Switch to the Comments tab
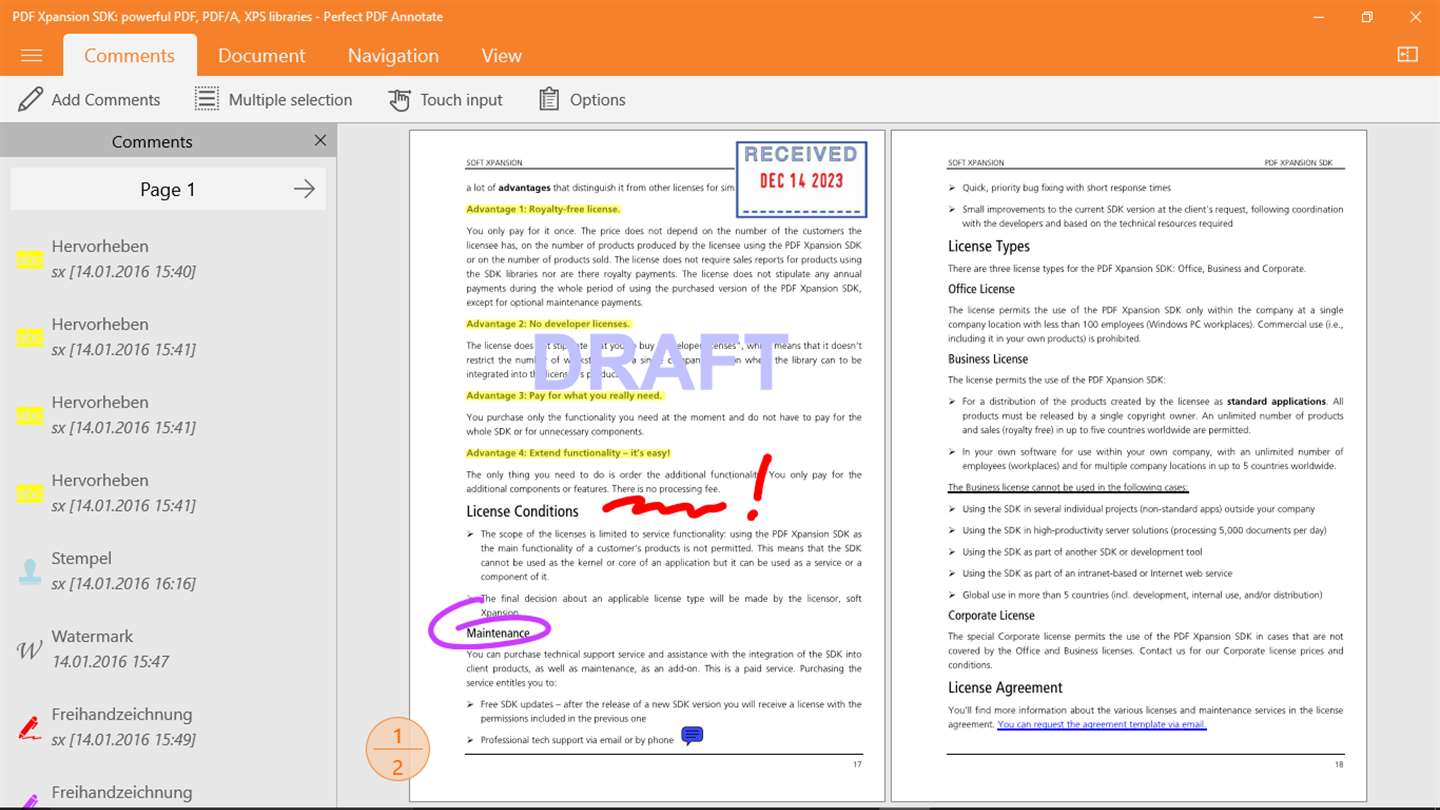This screenshot has width=1440, height=810. (129, 56)
